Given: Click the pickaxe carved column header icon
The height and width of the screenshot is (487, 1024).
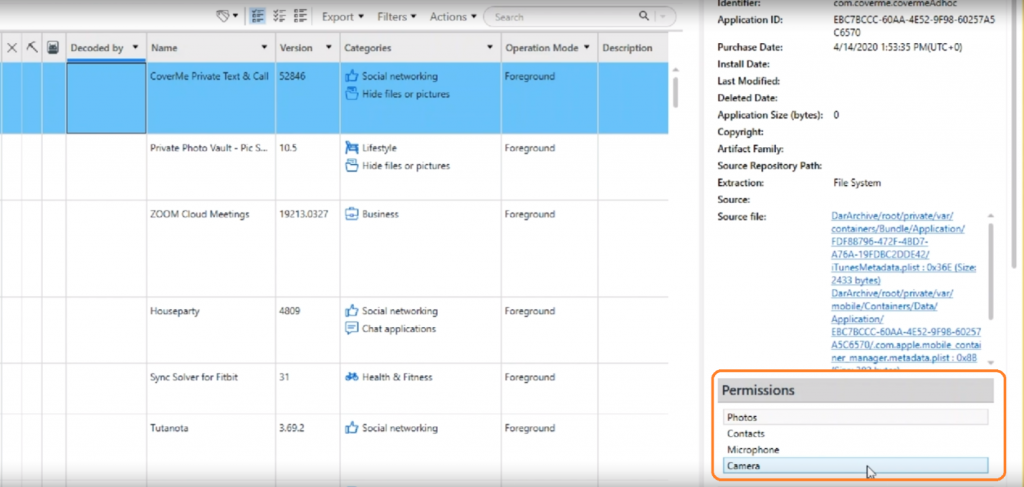Looking at the screenshot, I should pyautogui.click(x=31, y=47).
